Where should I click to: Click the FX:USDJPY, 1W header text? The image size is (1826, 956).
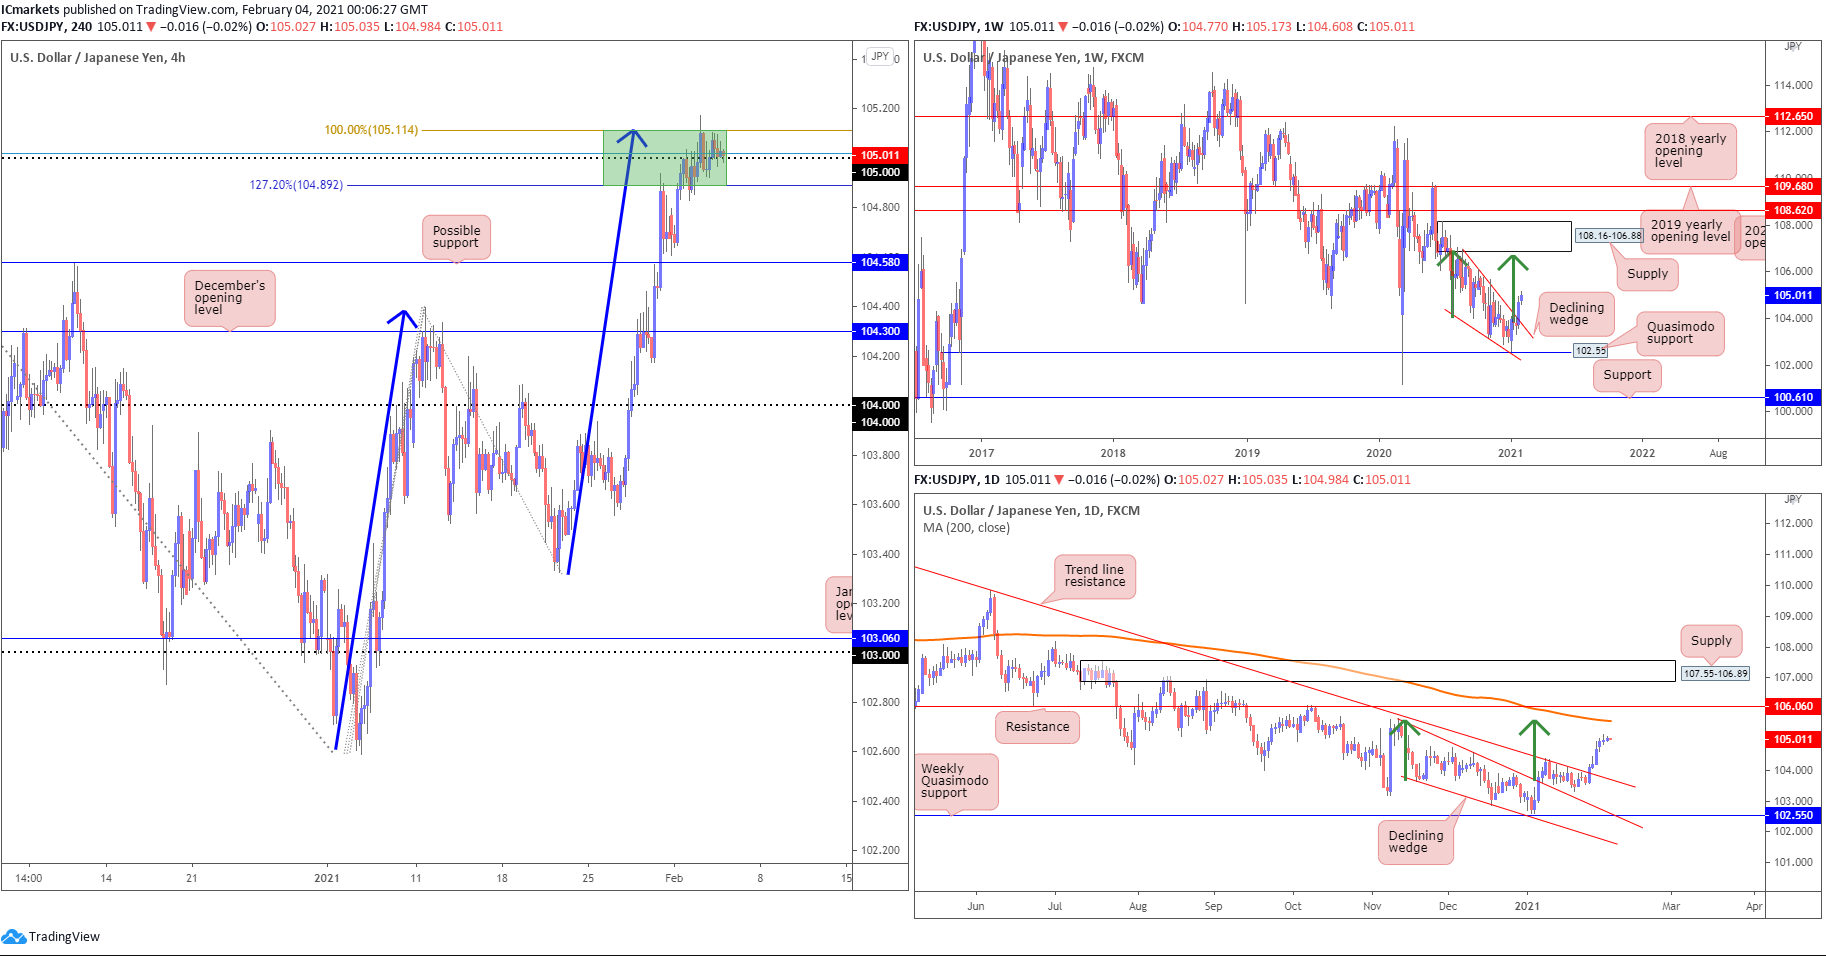pyautogui.click(x=958, y=27)
